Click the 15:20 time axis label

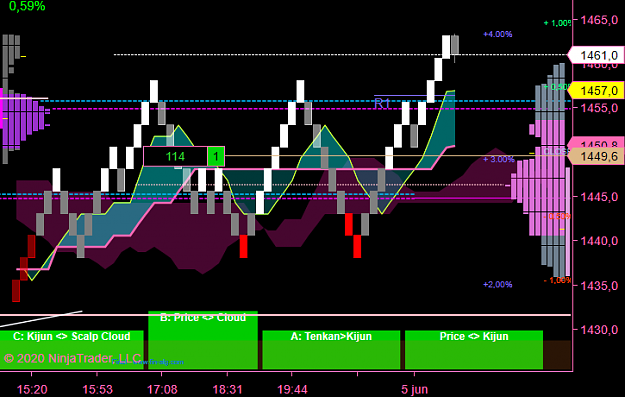pyautogui.click(x=32, y=389)
